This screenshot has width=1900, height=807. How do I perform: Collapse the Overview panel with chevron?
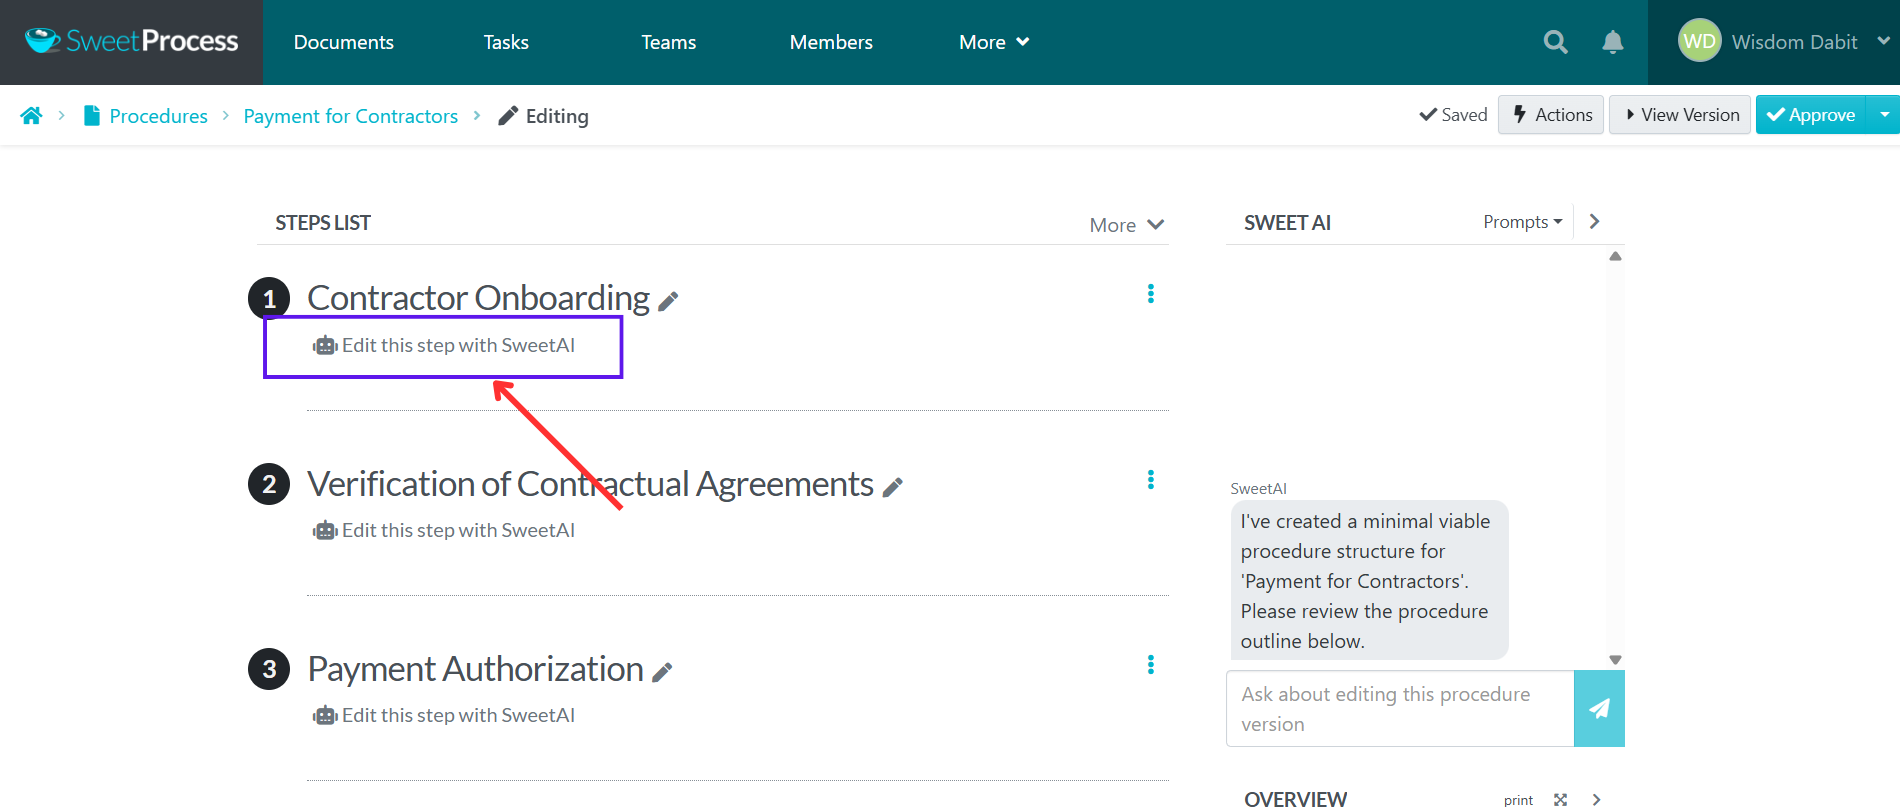point(1597,800)
